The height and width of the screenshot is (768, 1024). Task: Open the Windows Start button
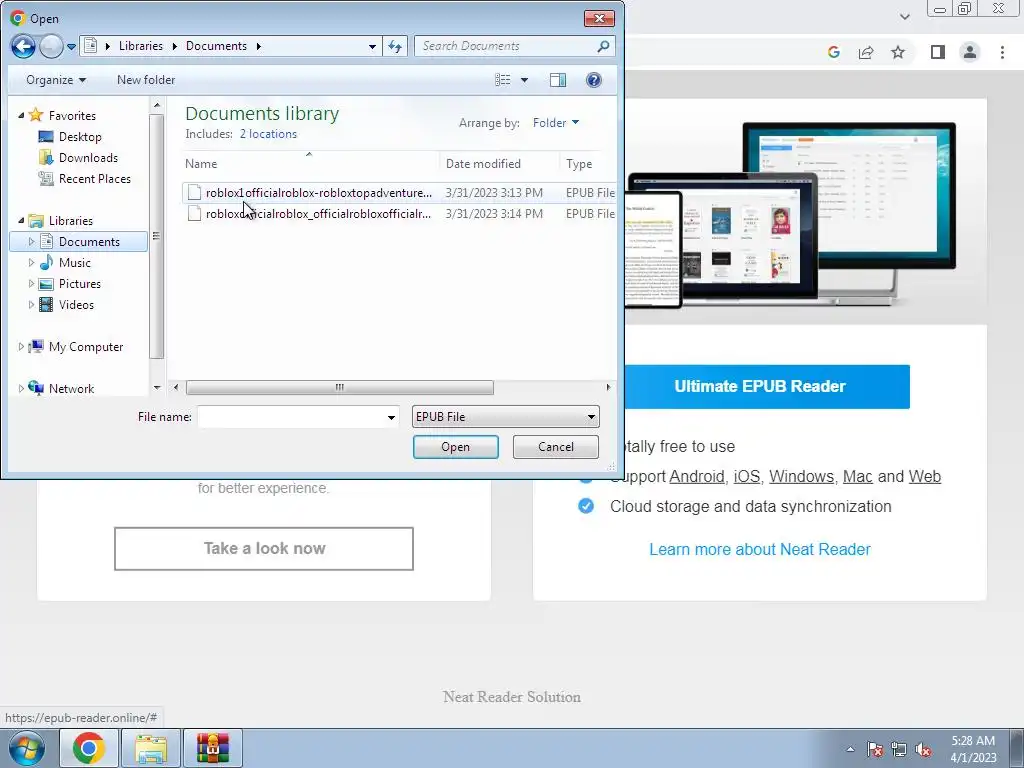[27, 748]
